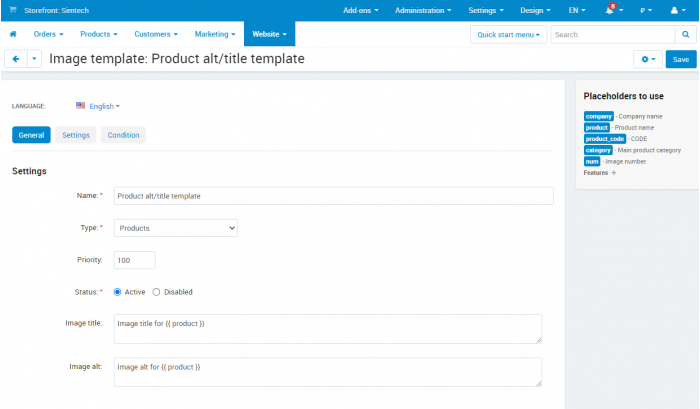Open the English language dropdown

[104, 106]
